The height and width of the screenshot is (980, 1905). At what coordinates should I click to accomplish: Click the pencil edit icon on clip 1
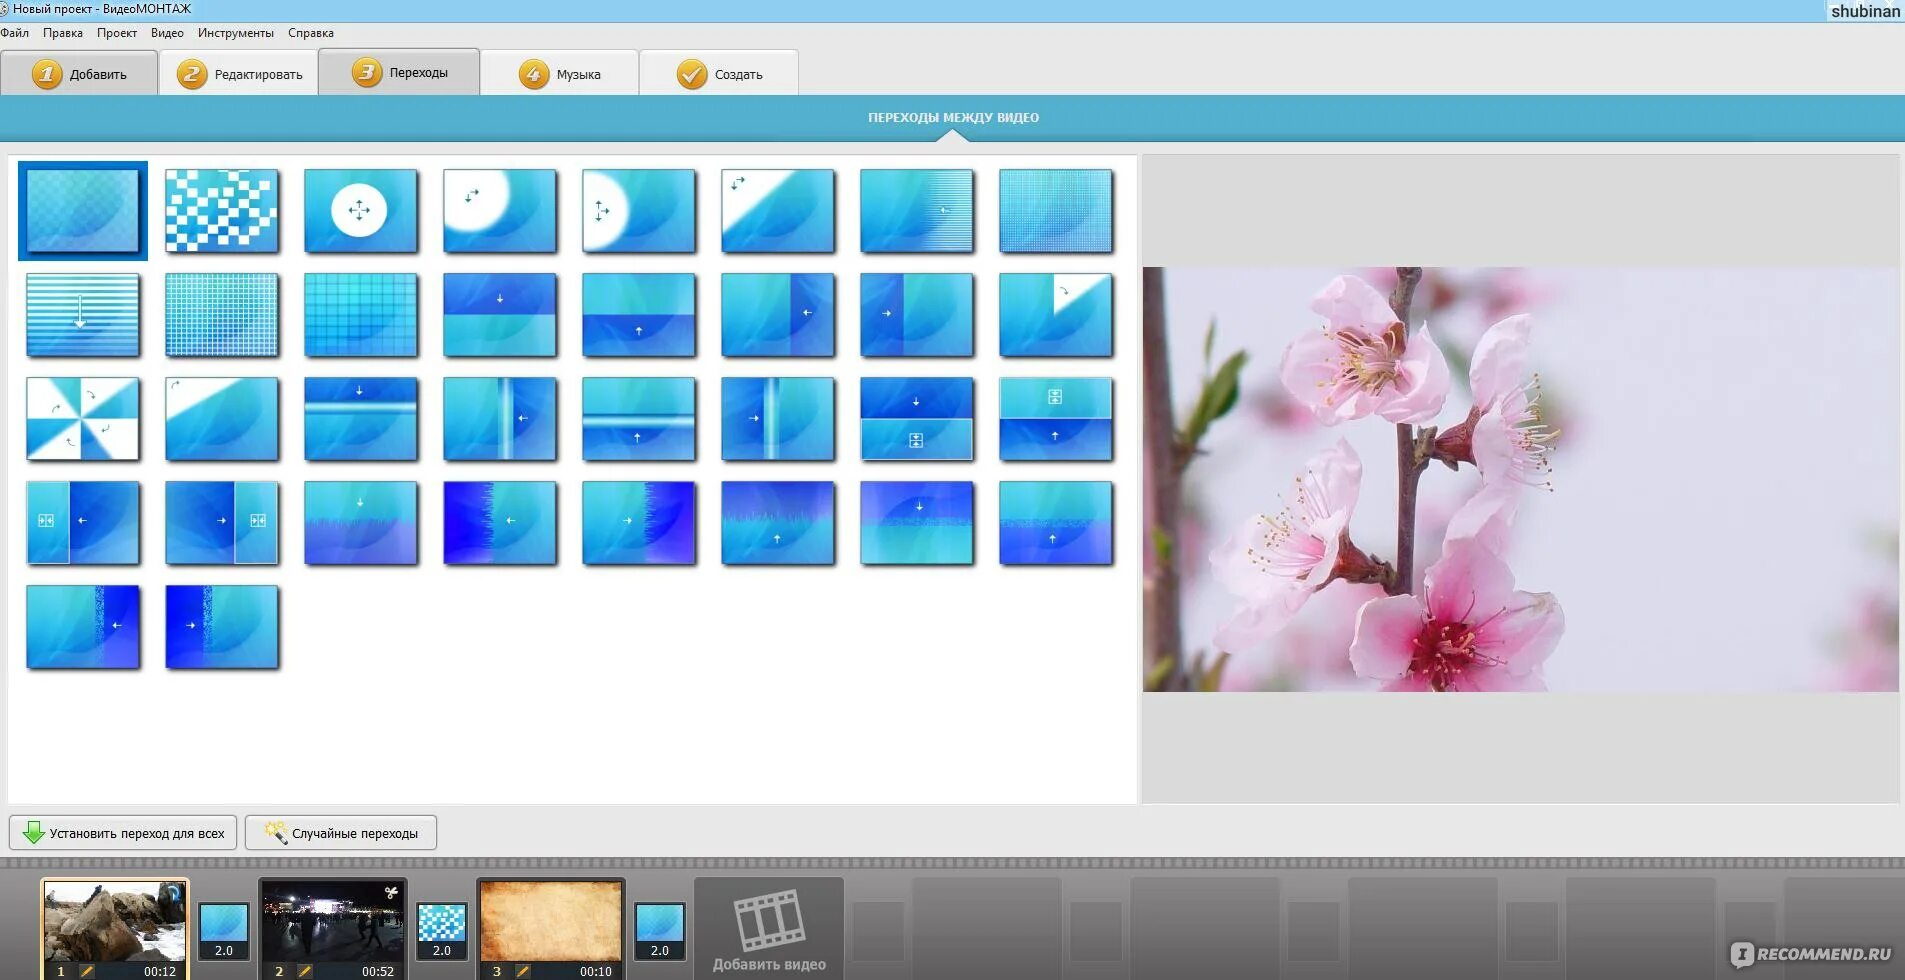pyautogui.click(x=87, y=971)
